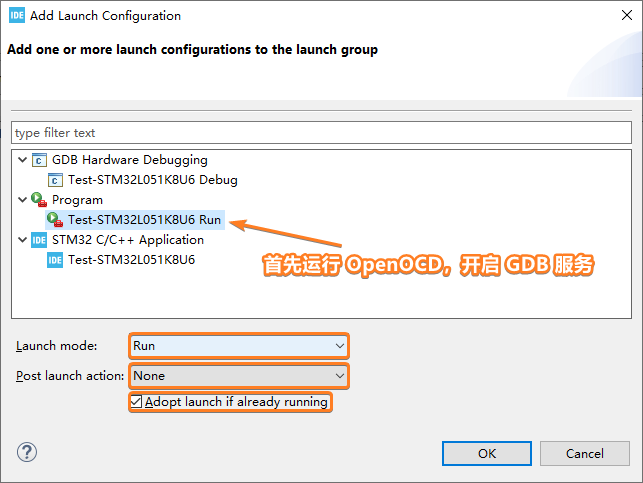Click the STM32 C/C++ Application IDE icon
This screenshot has height=483, width=643.
click(39, 240)
